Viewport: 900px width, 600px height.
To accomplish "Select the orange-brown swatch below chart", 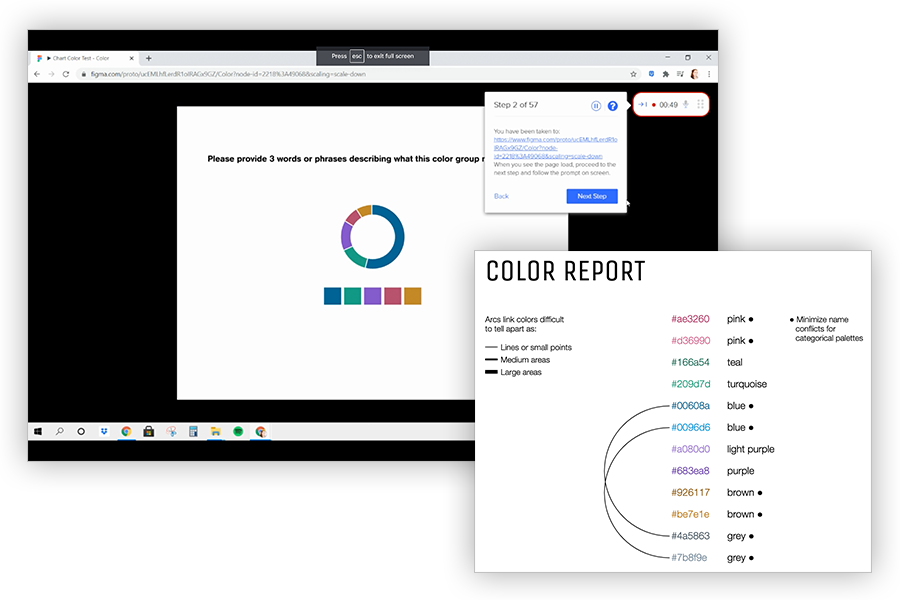I will (413, 296).
